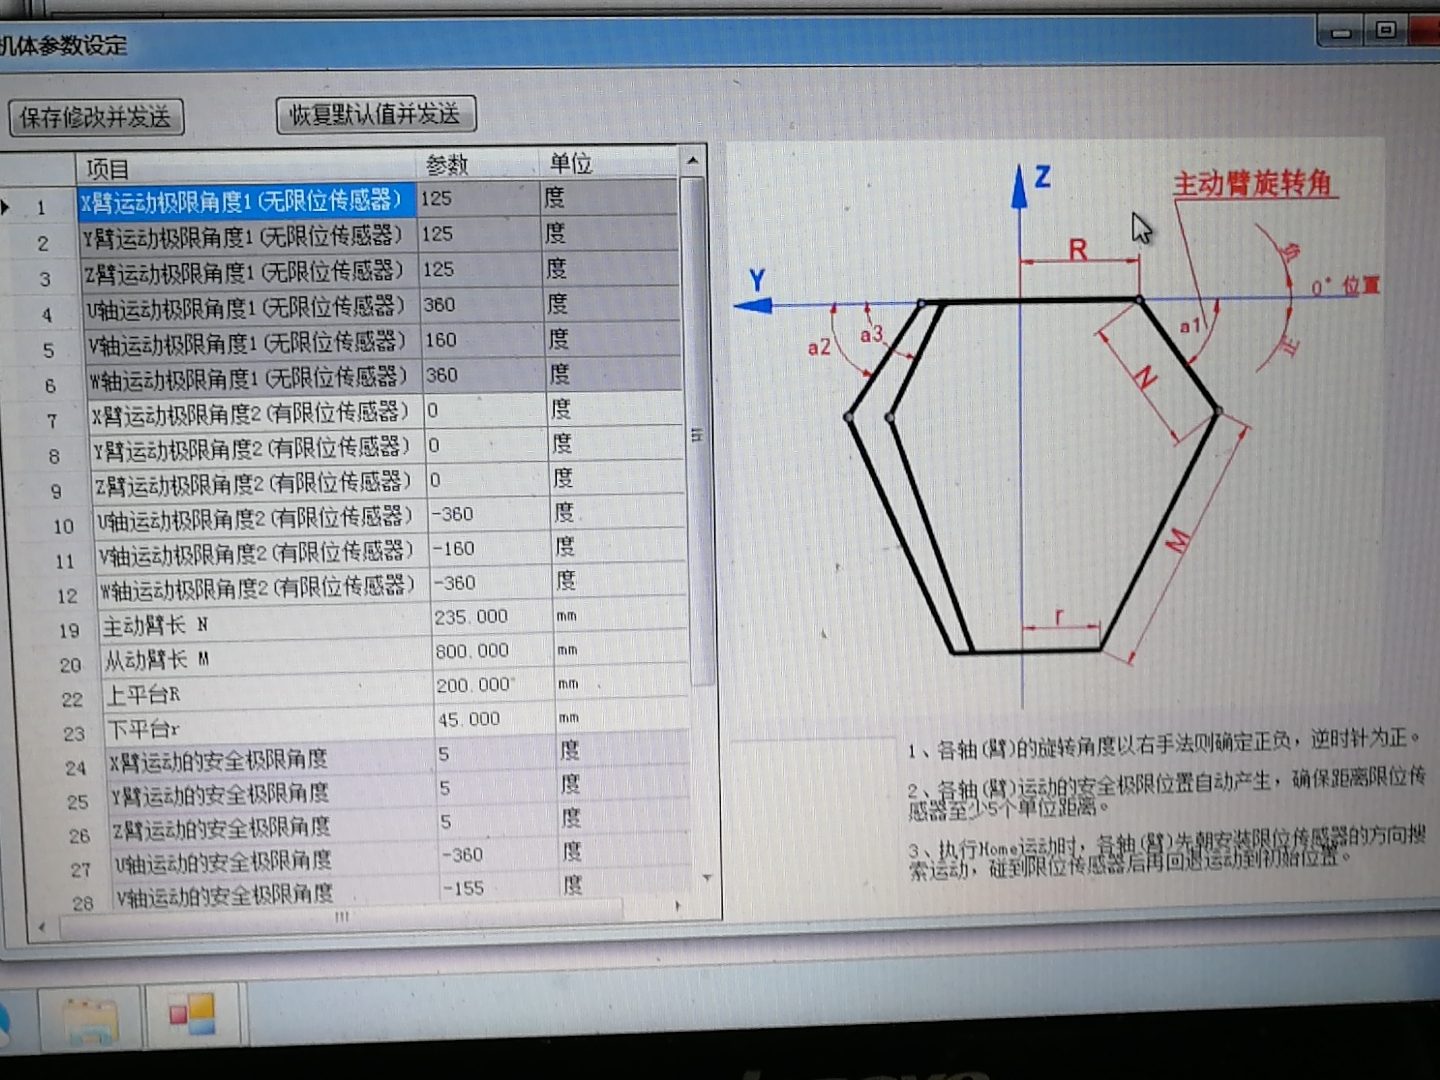Click the horizontal scroll-left arrow
1440x1080 pixels.
tap(42, 928)
